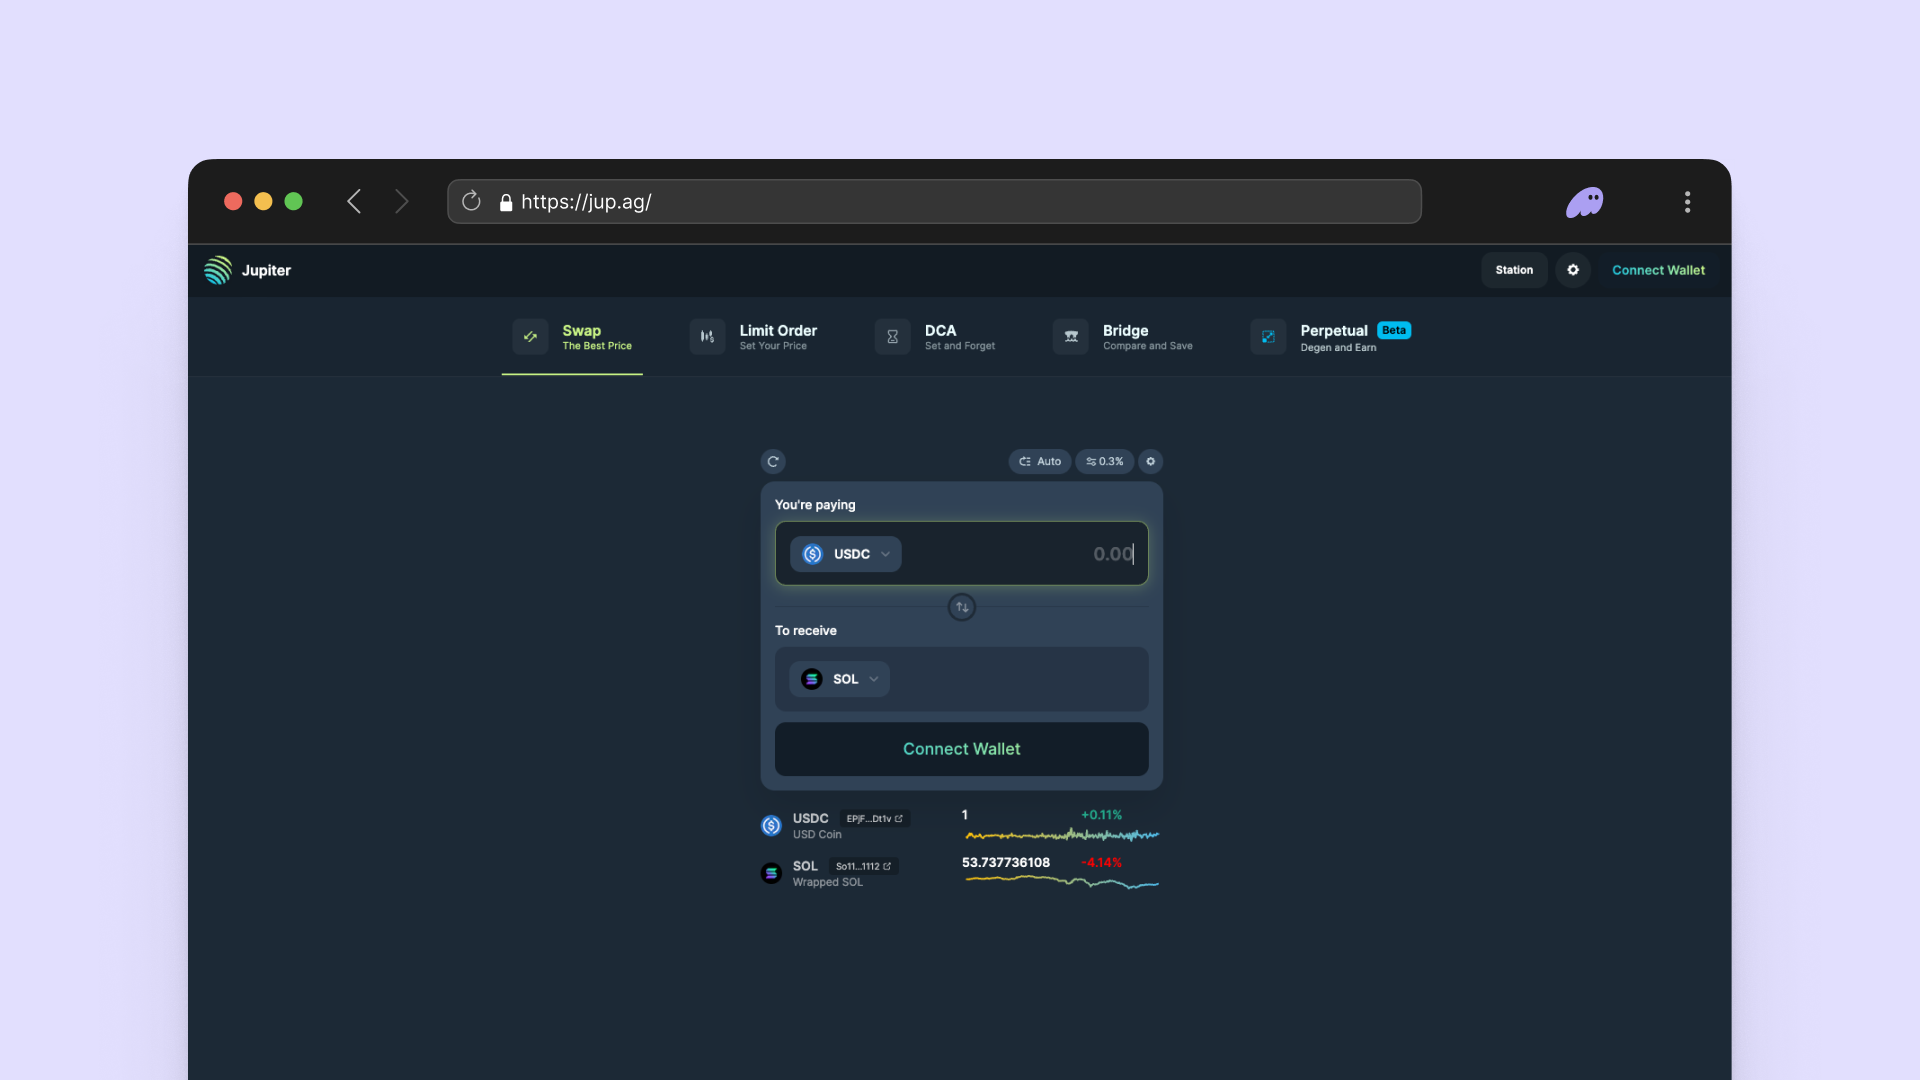Click the refresh quote icon above swap panel

click(772, 462)
